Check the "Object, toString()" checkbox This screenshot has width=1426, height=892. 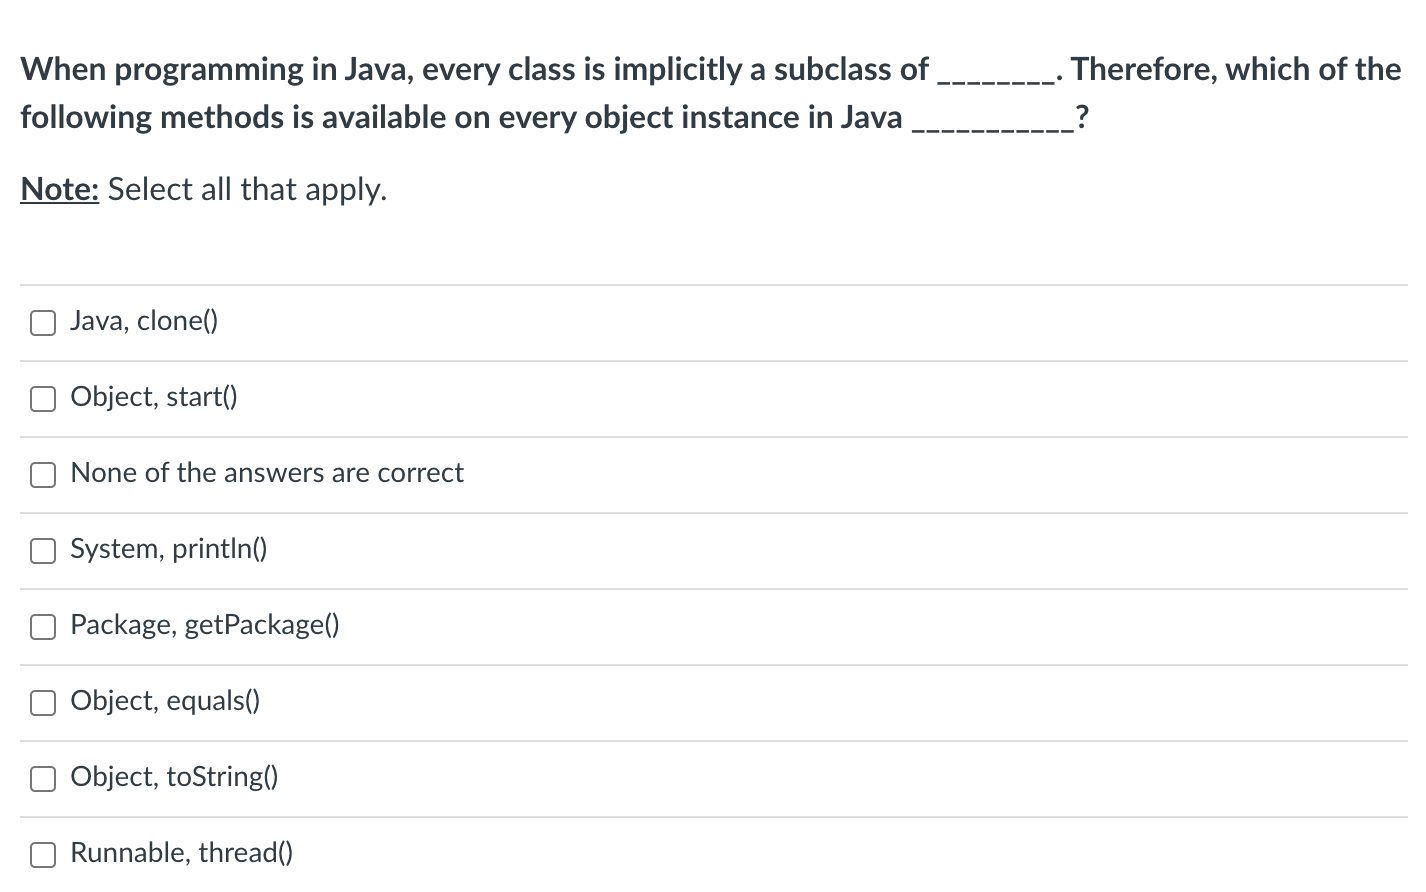[42, 778]
